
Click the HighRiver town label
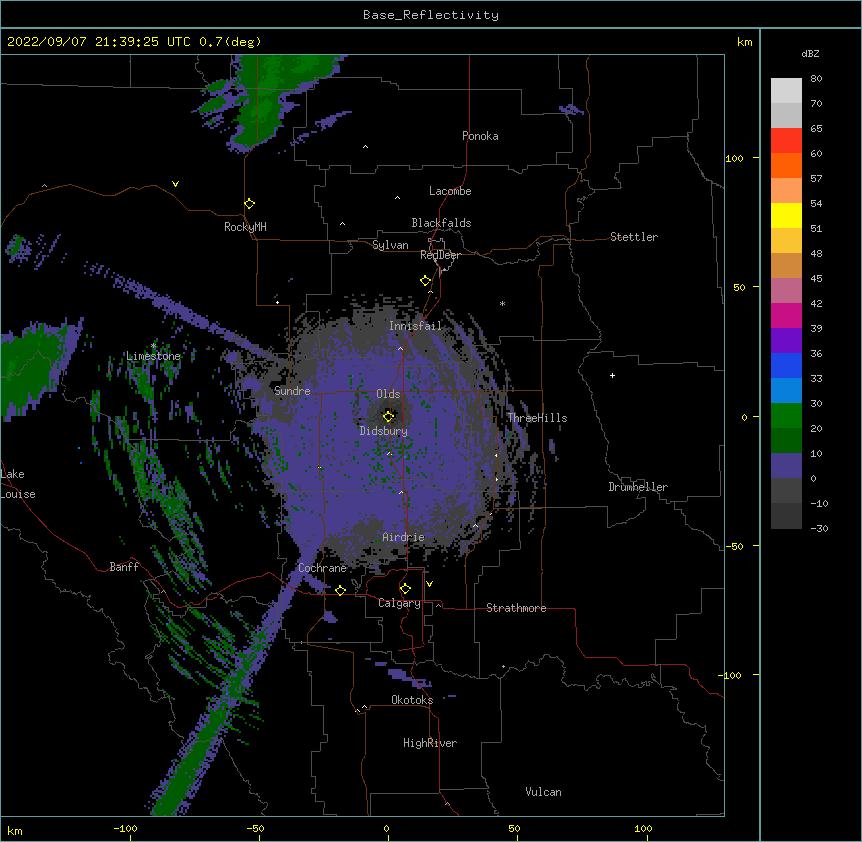coord(430,743)
